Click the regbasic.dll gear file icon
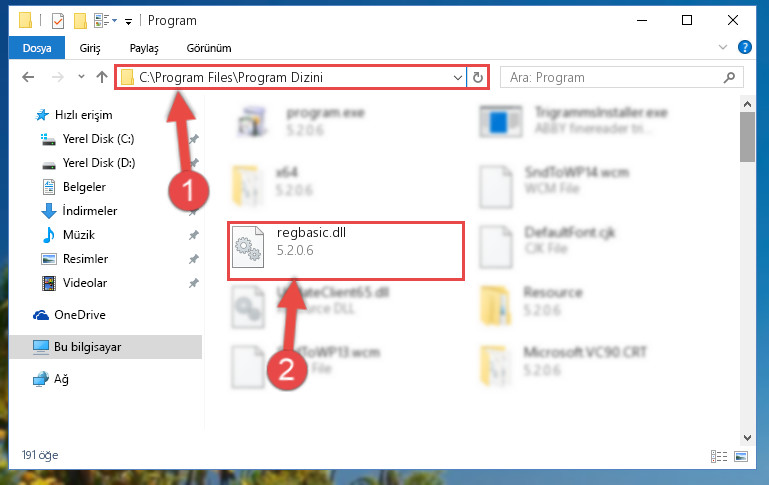The height and width of the screenshot is (485, 769). pyautogui.click(x=248, y=247)
